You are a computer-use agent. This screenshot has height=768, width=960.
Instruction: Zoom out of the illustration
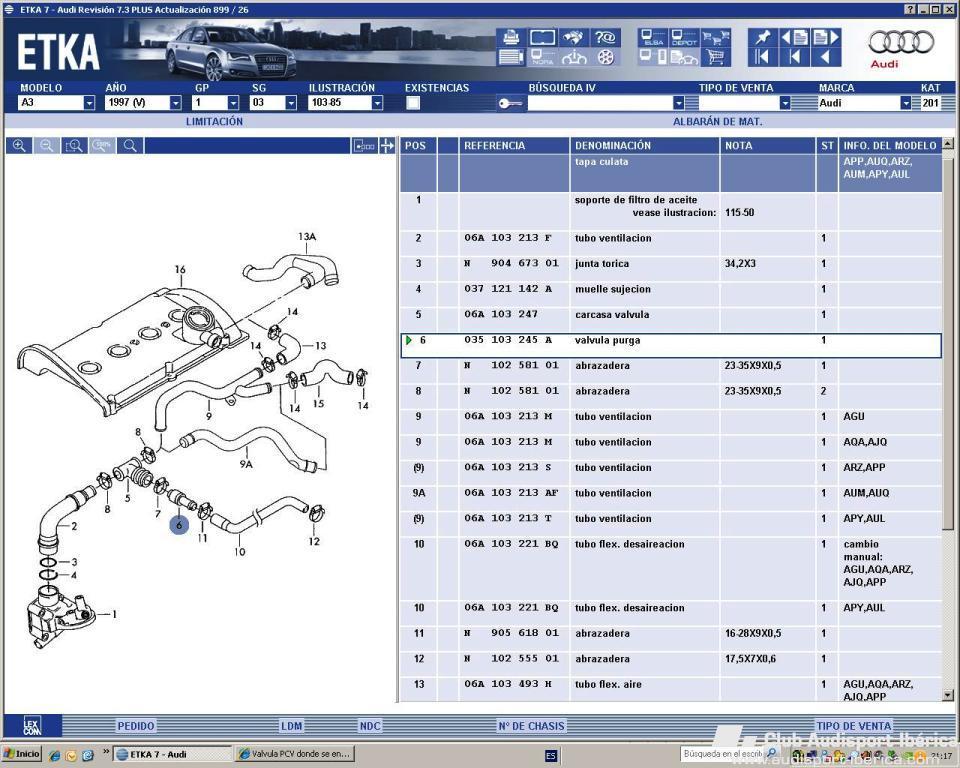pyautogui.click(x=47, y=145)
